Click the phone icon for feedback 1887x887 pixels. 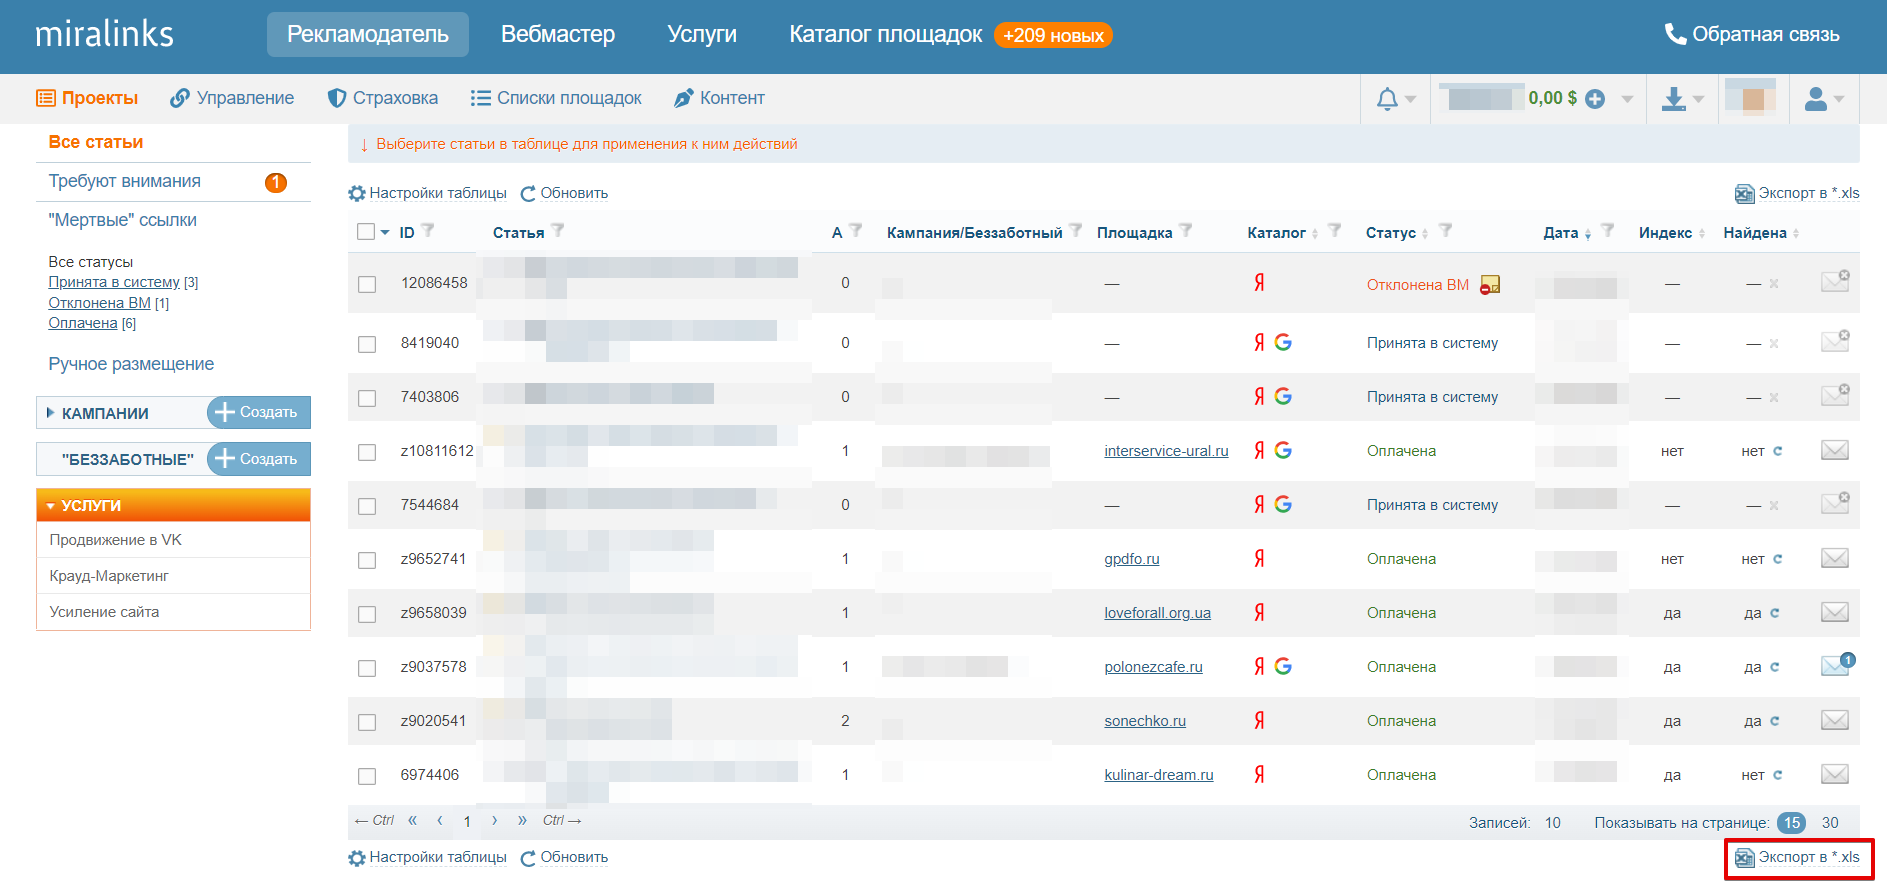click(1675, 34)
